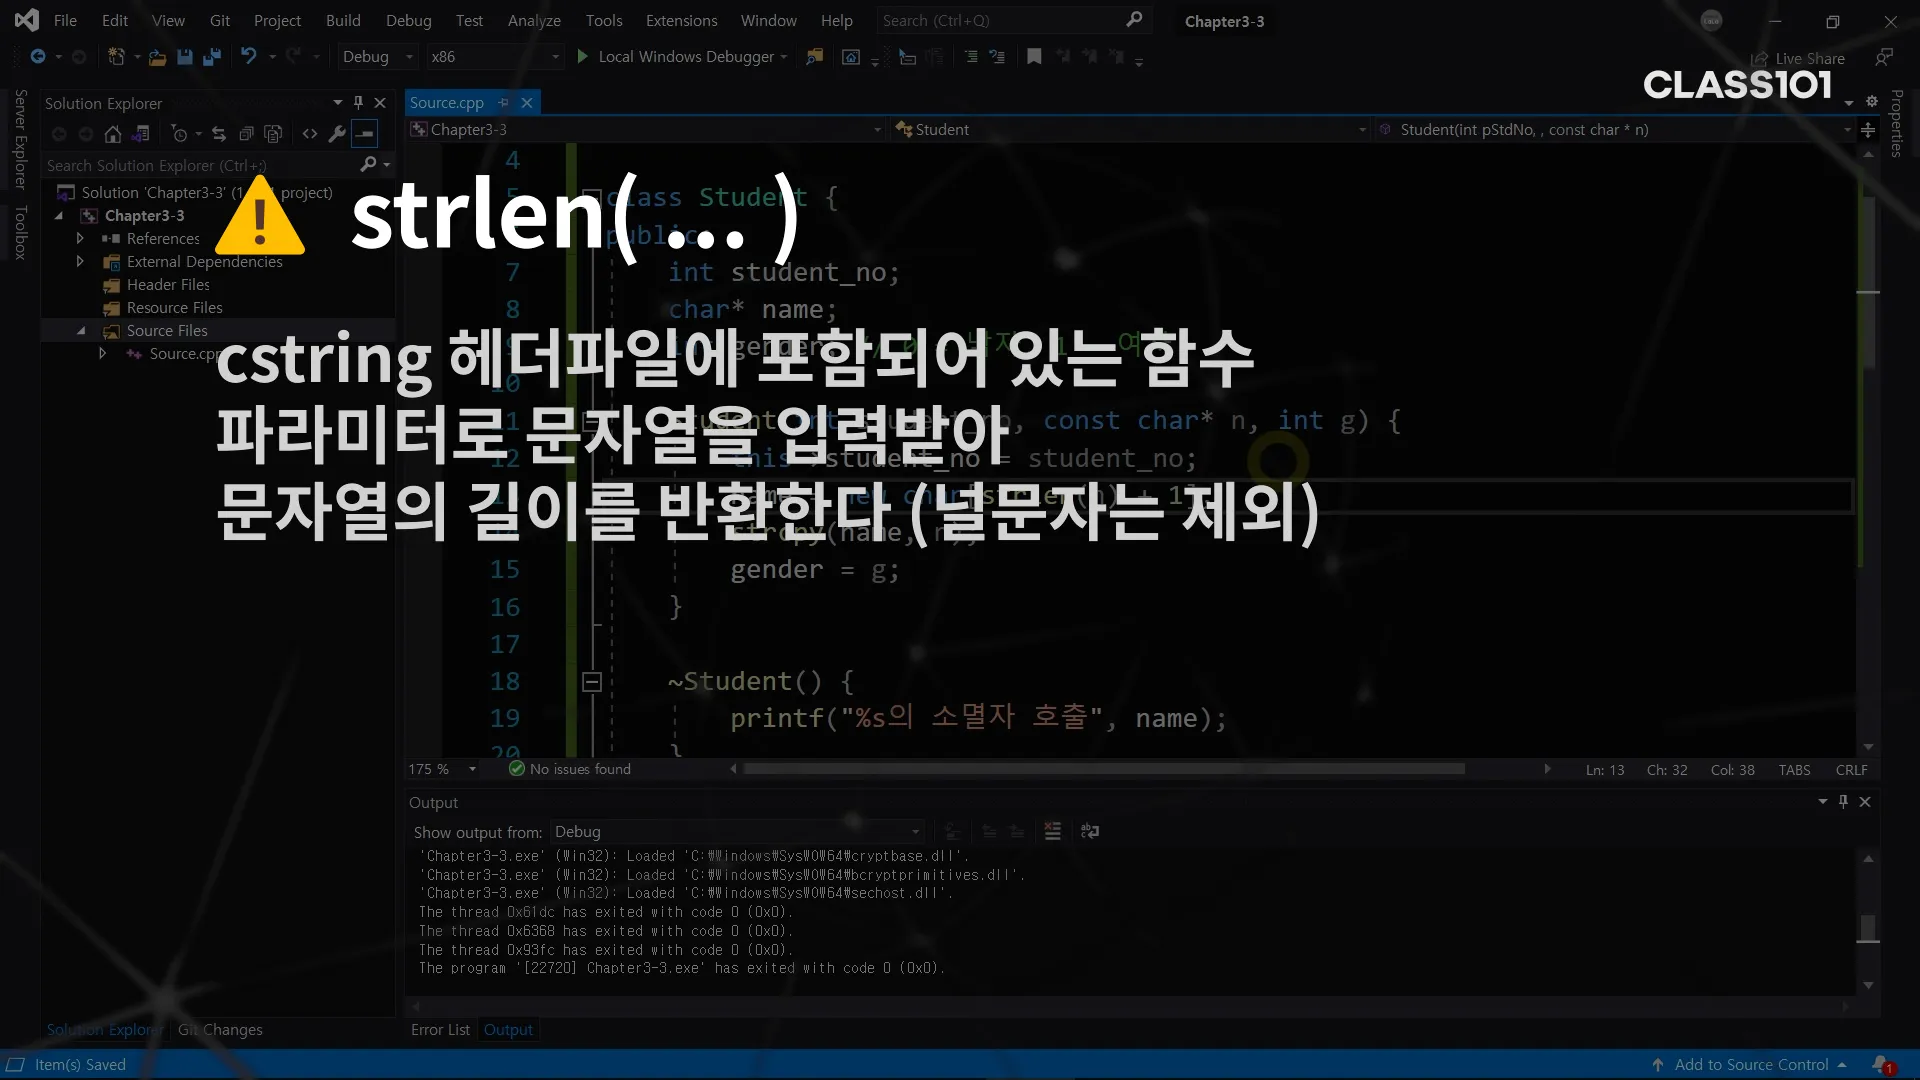Click the Open File folder icon

(157, 57)
